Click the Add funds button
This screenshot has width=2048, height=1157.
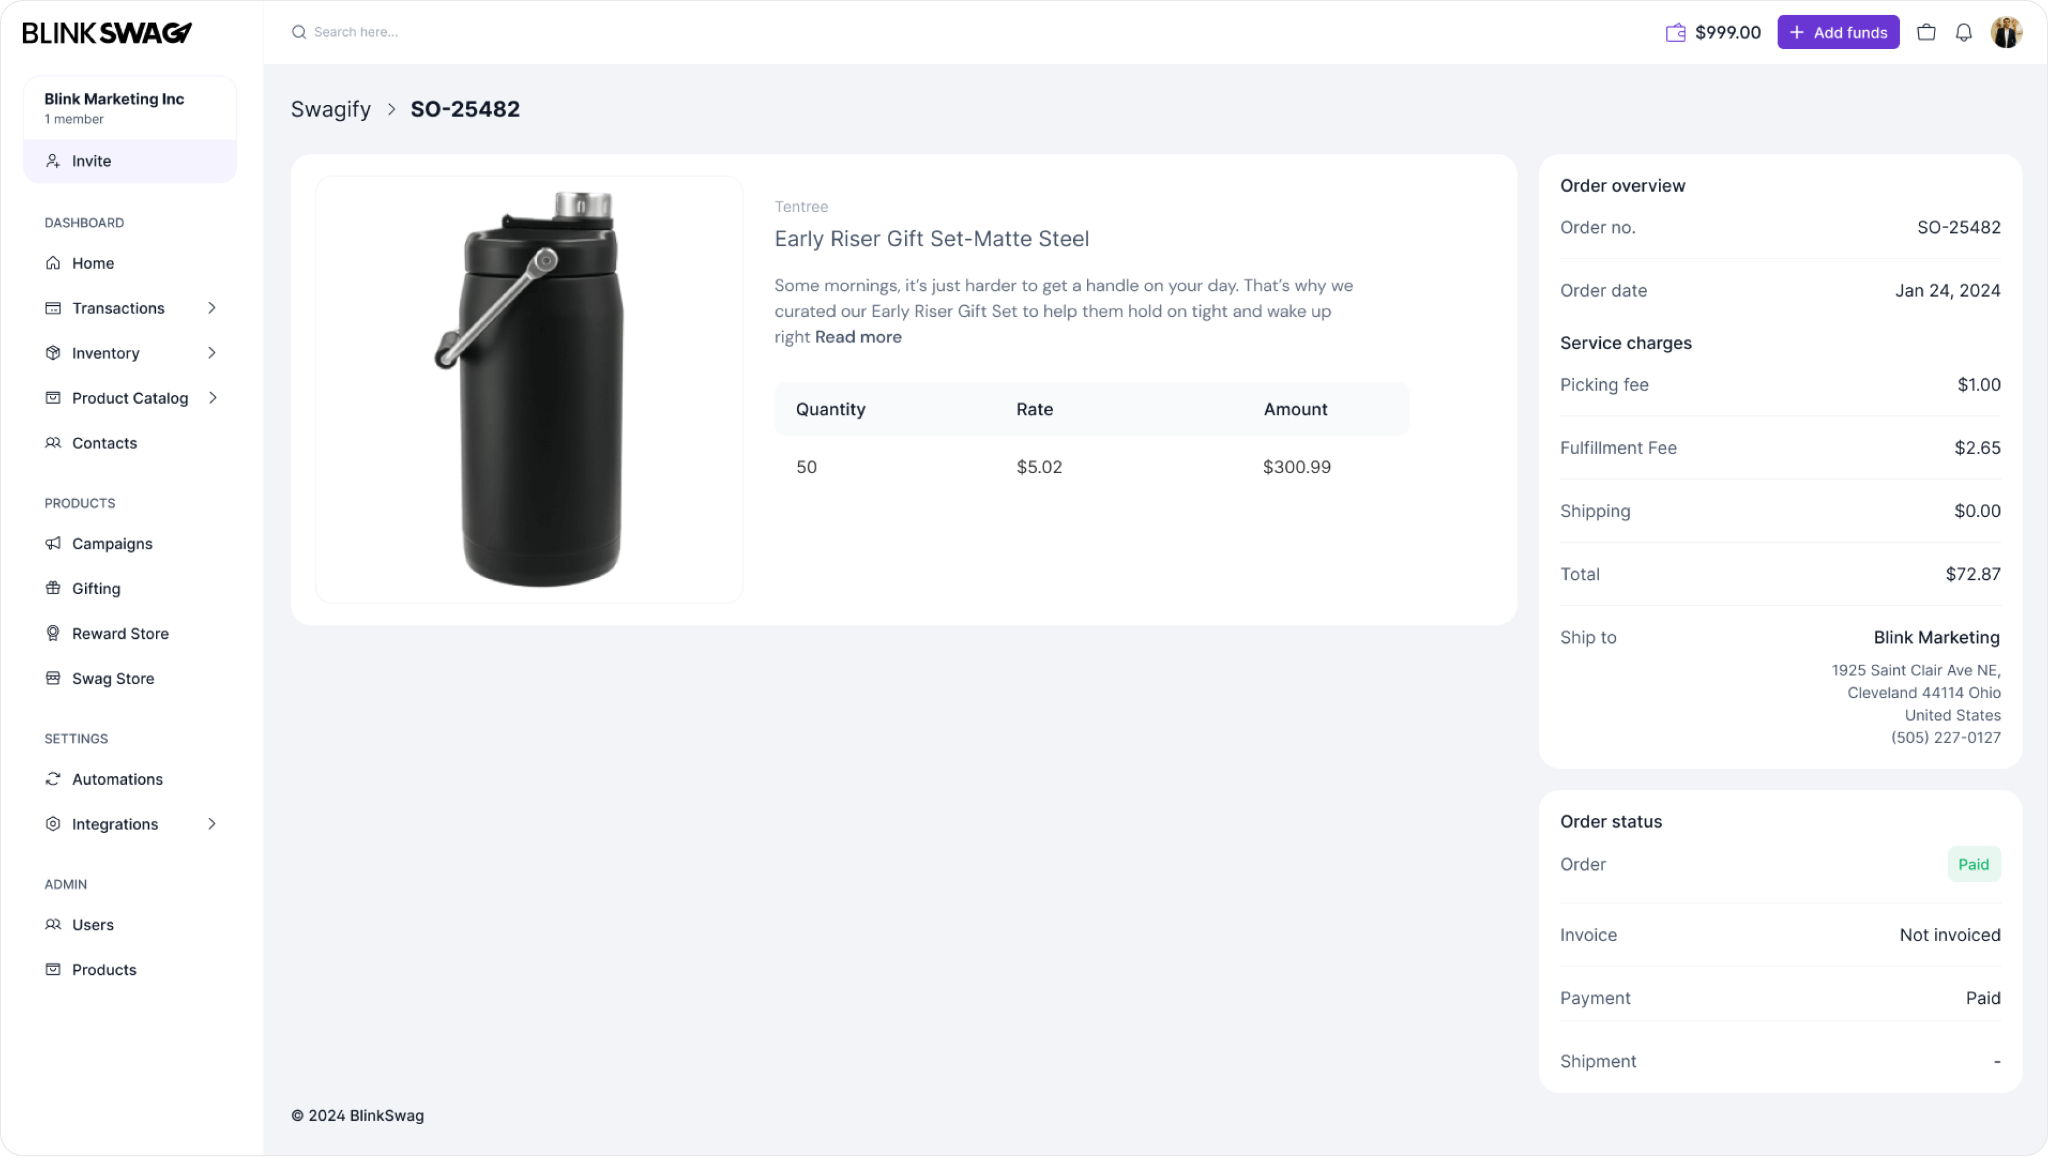(x=1838, y=31)
